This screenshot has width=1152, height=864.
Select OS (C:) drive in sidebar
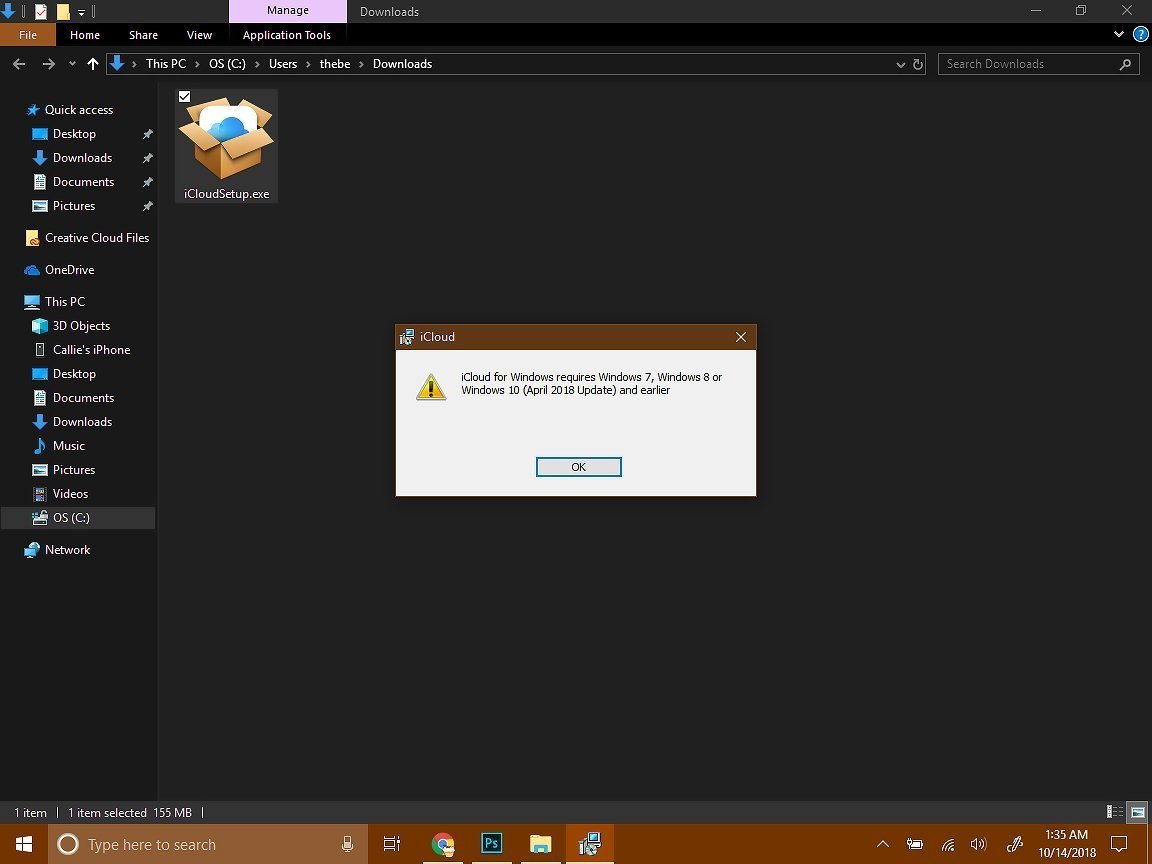point(78,517)
